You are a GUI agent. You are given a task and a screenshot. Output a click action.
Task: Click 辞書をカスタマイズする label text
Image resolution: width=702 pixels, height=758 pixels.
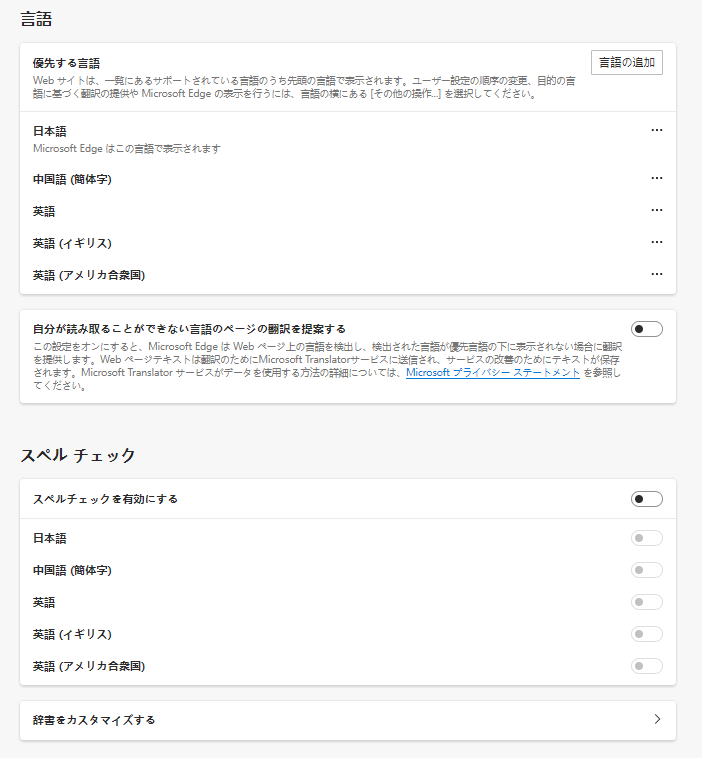[x=94, y=720]
